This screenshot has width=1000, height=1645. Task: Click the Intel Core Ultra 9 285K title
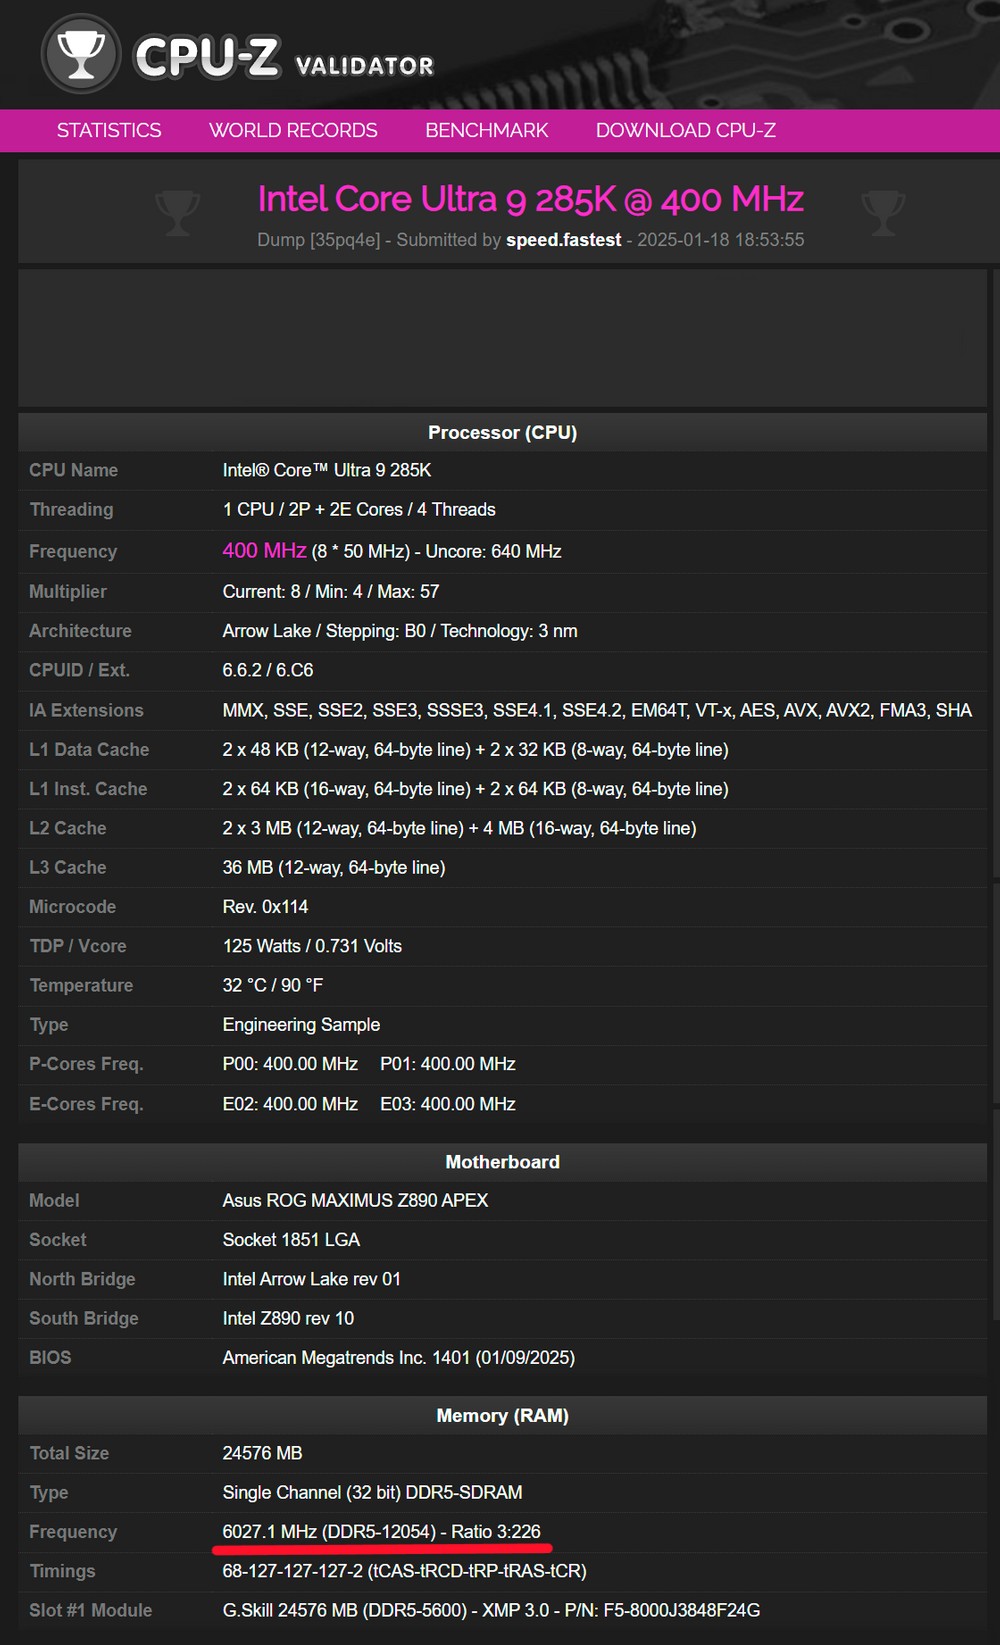click(531, 199)
